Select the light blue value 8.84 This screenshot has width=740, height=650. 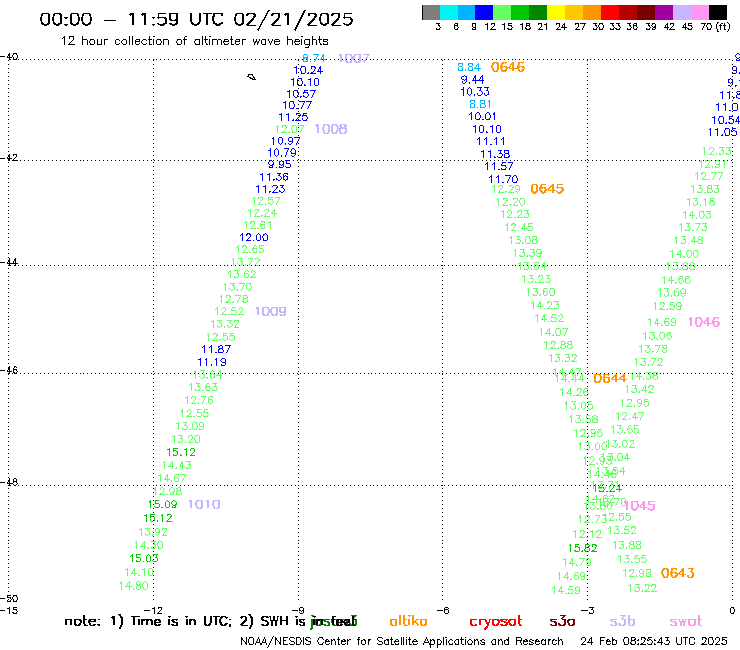point(469,67)
